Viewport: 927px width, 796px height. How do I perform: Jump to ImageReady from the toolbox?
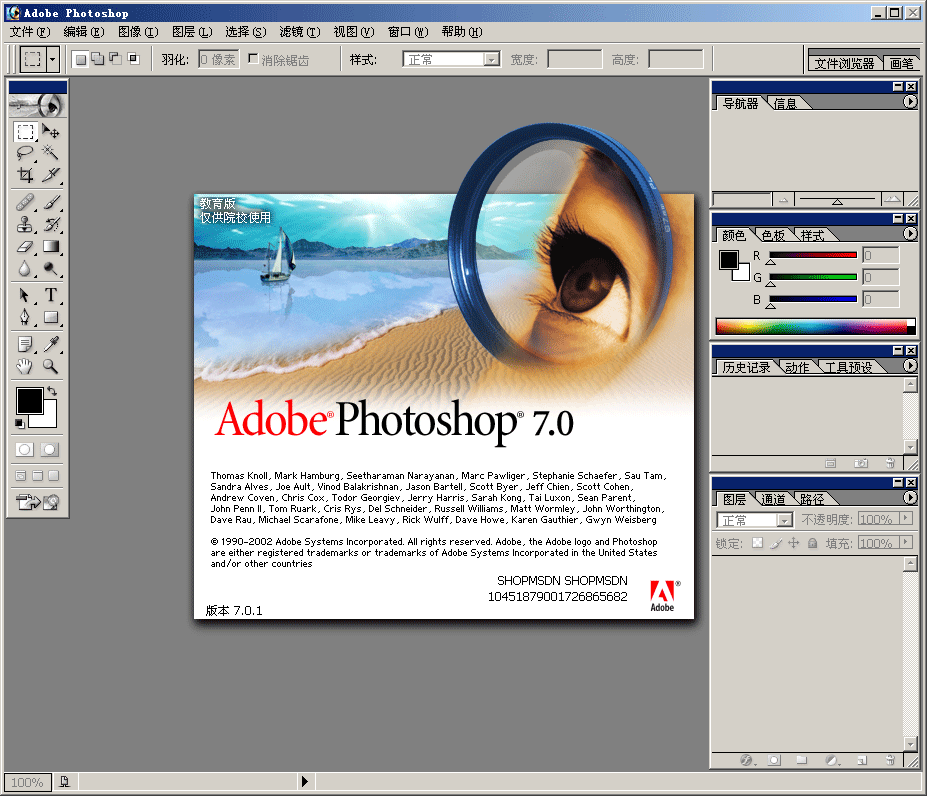click(x=37, y=503)
